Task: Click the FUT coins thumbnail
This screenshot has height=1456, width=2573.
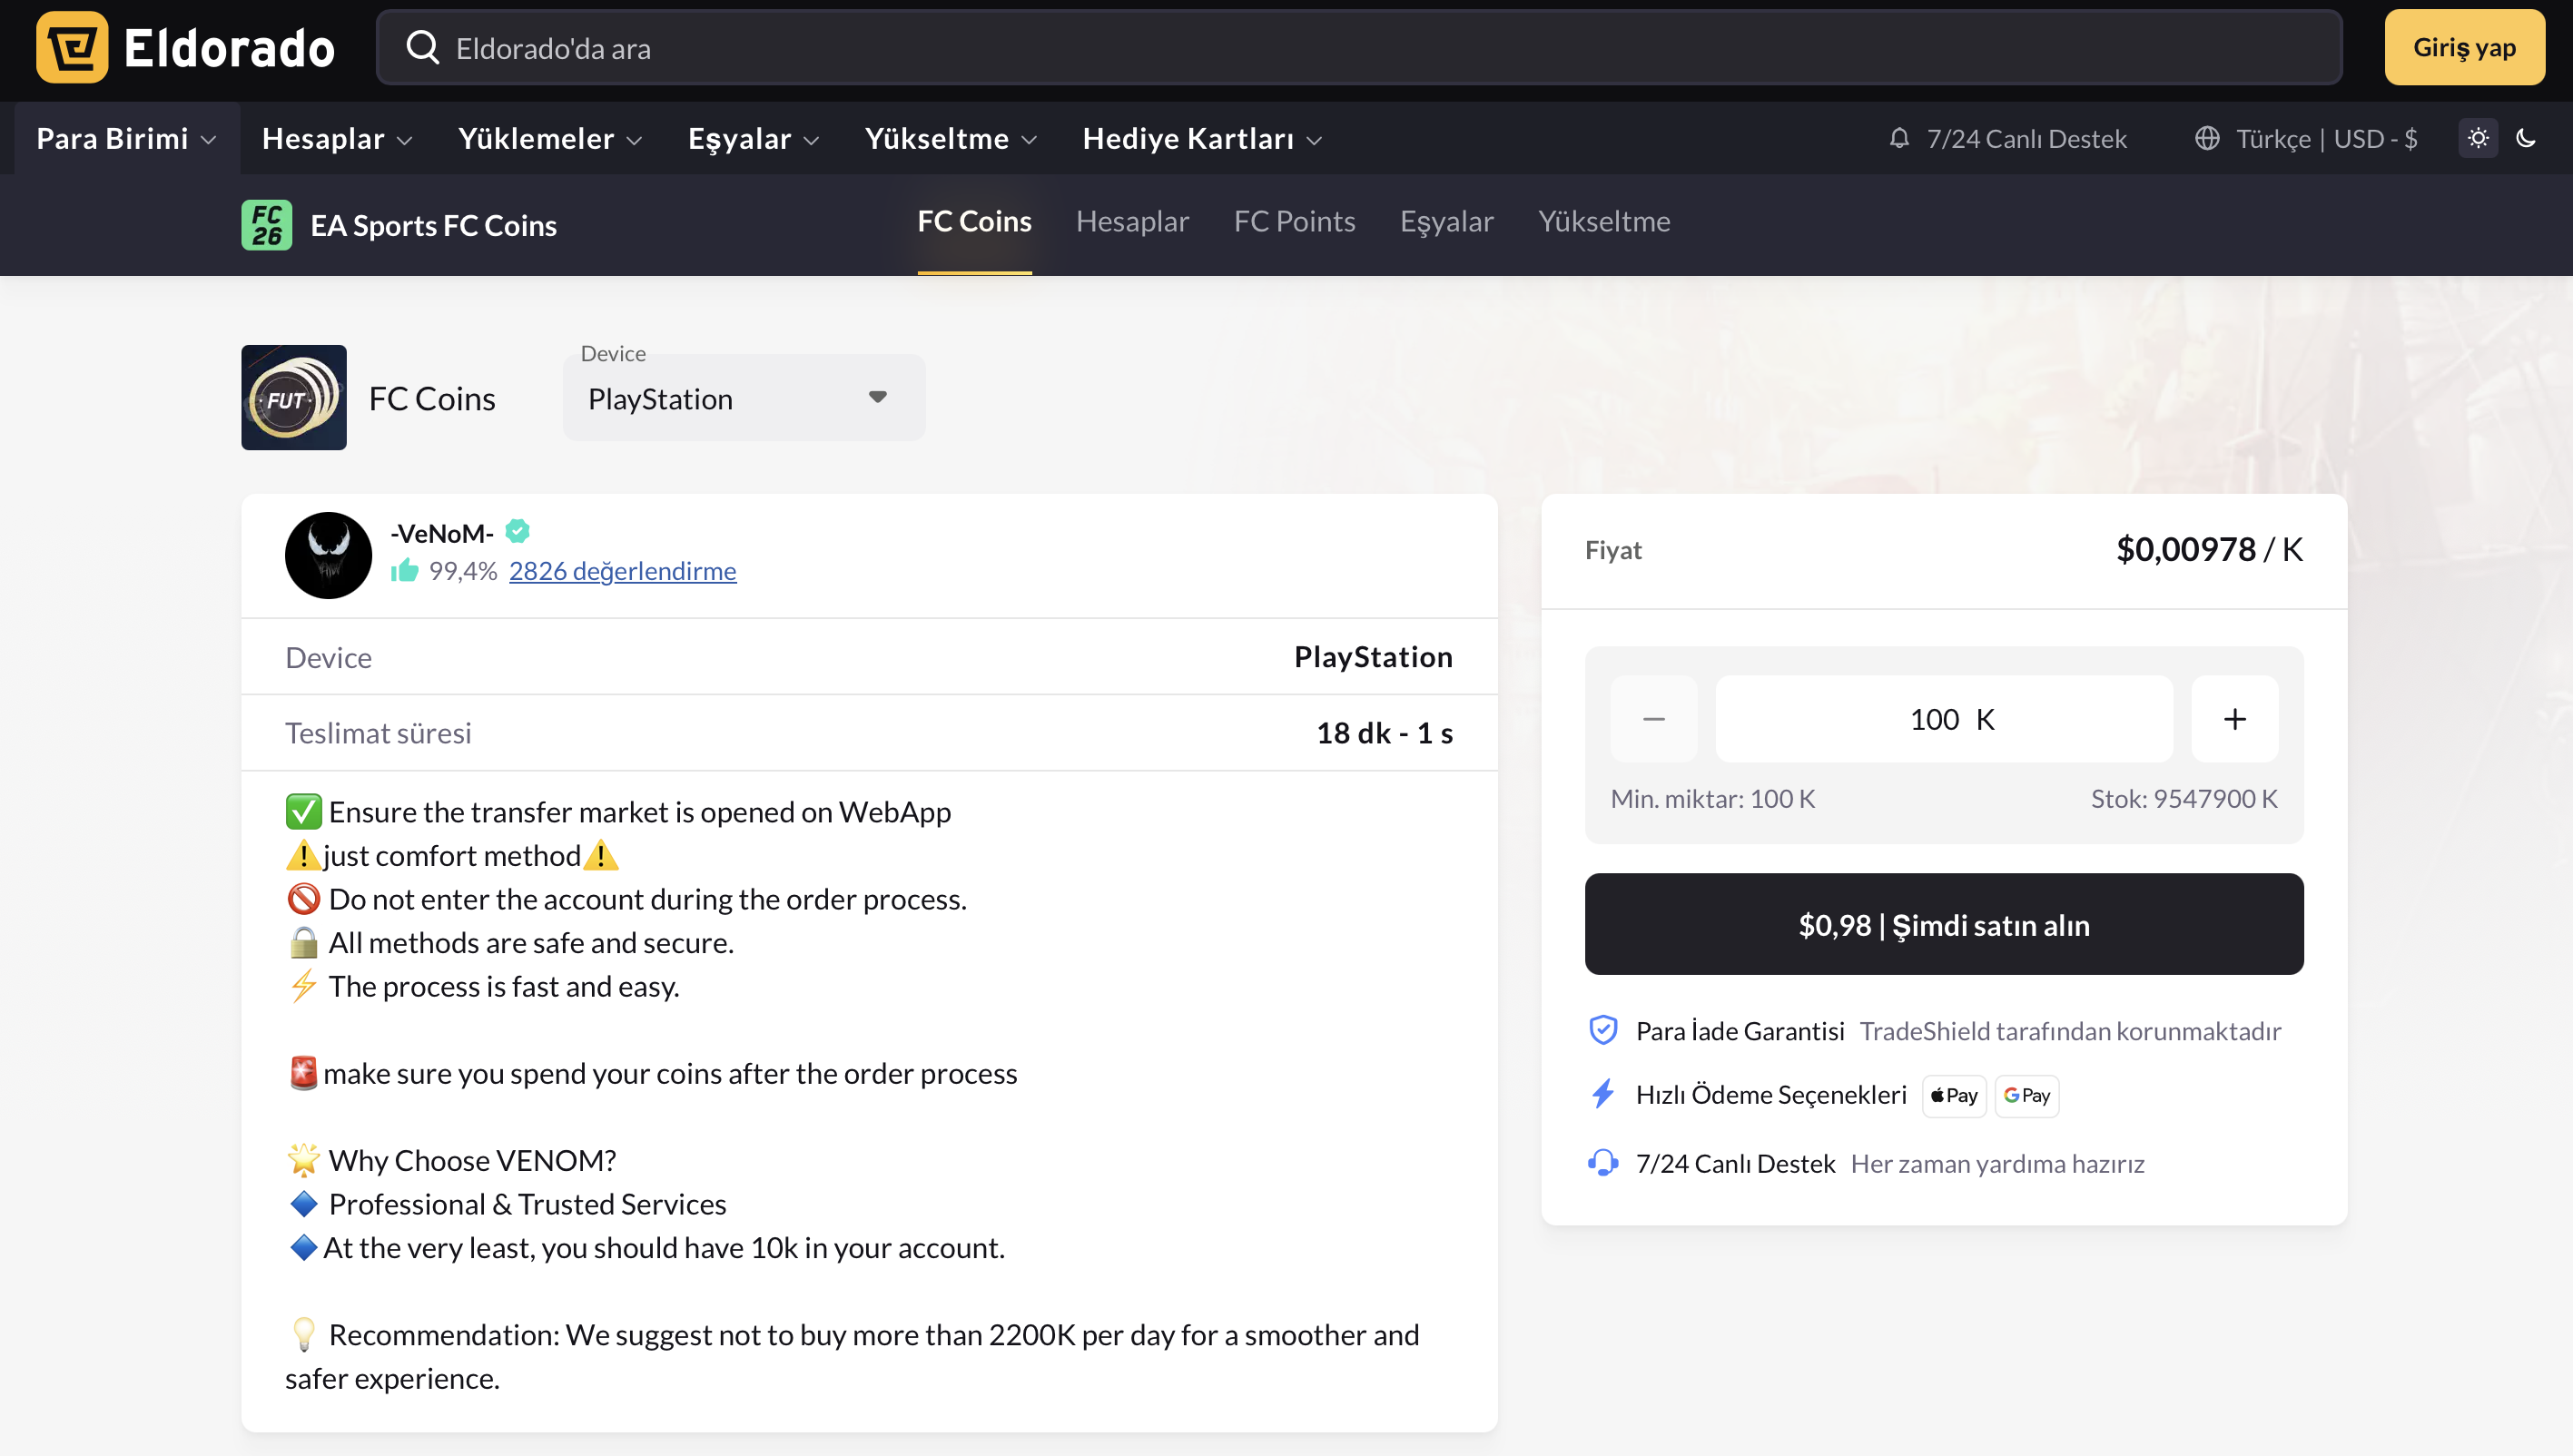Action: click(x=293, y=397)
